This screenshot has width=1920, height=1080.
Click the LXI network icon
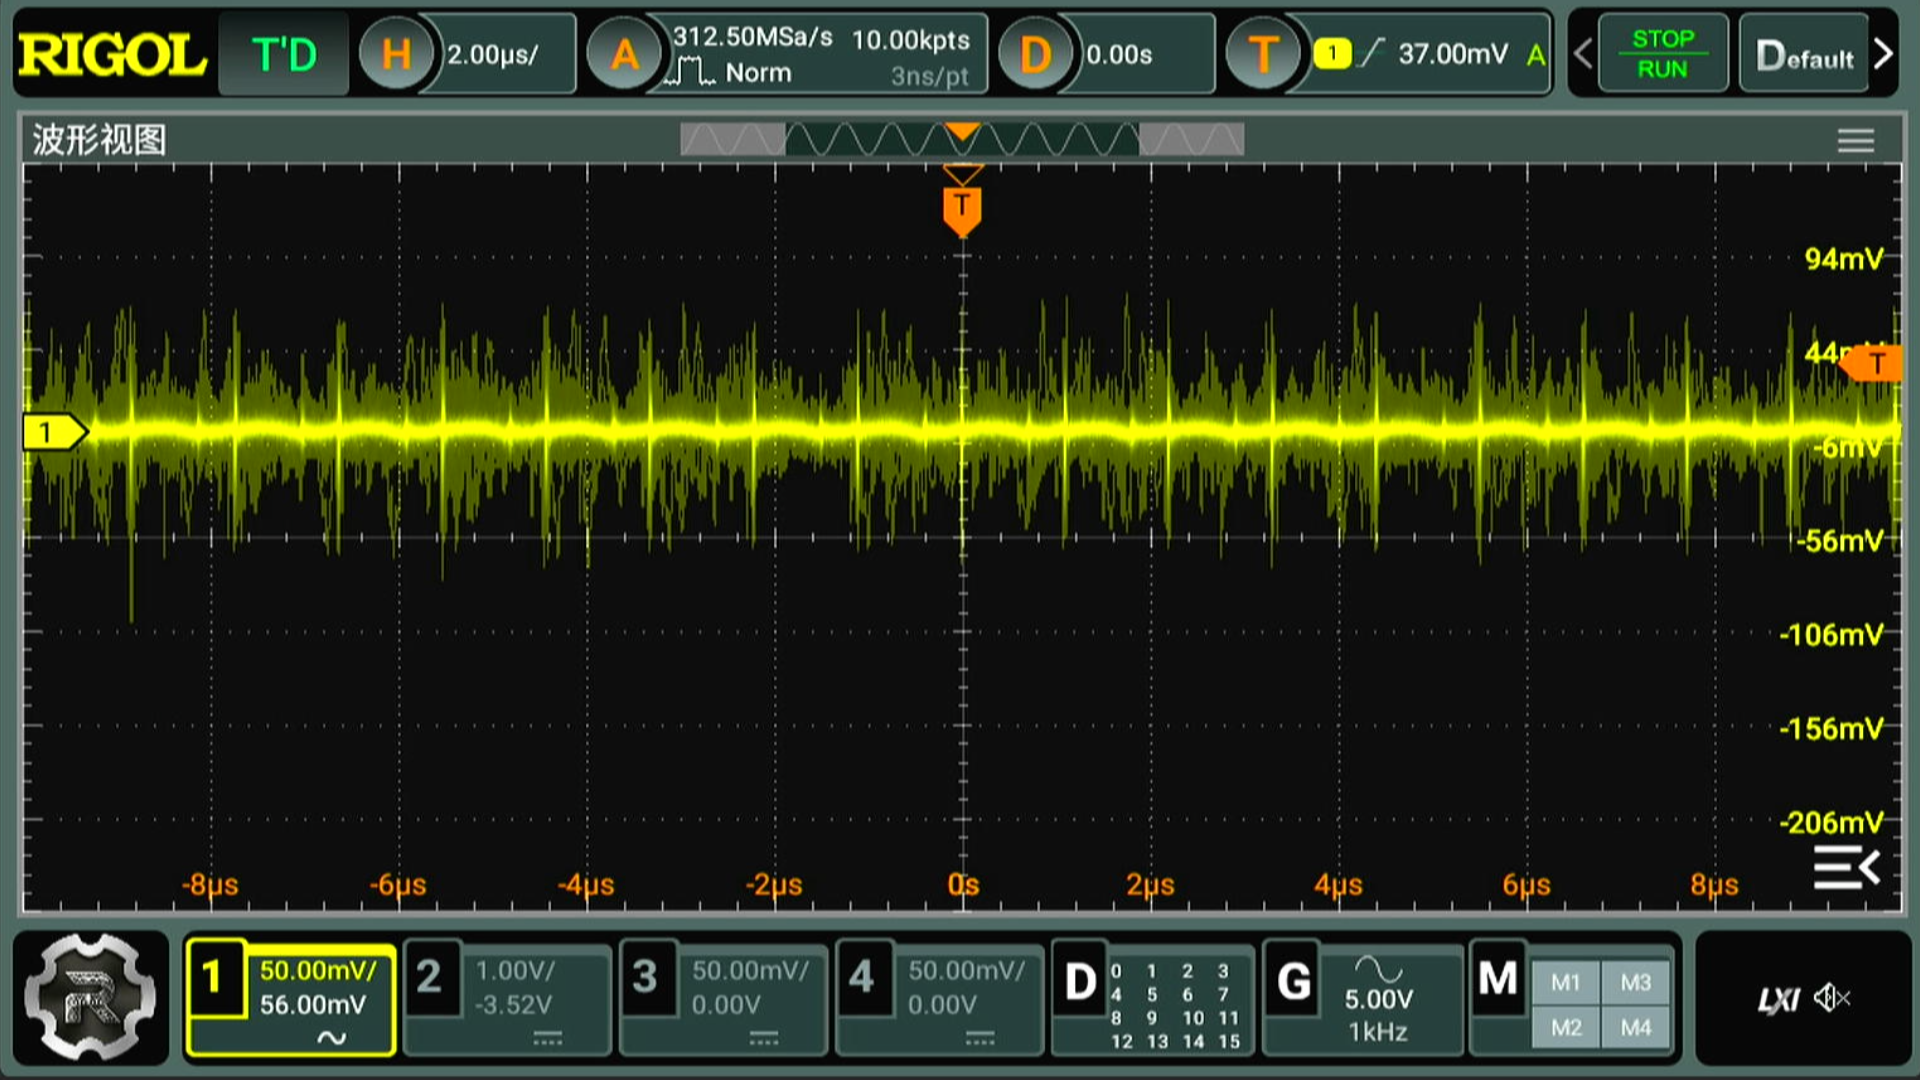(1778, 999)
